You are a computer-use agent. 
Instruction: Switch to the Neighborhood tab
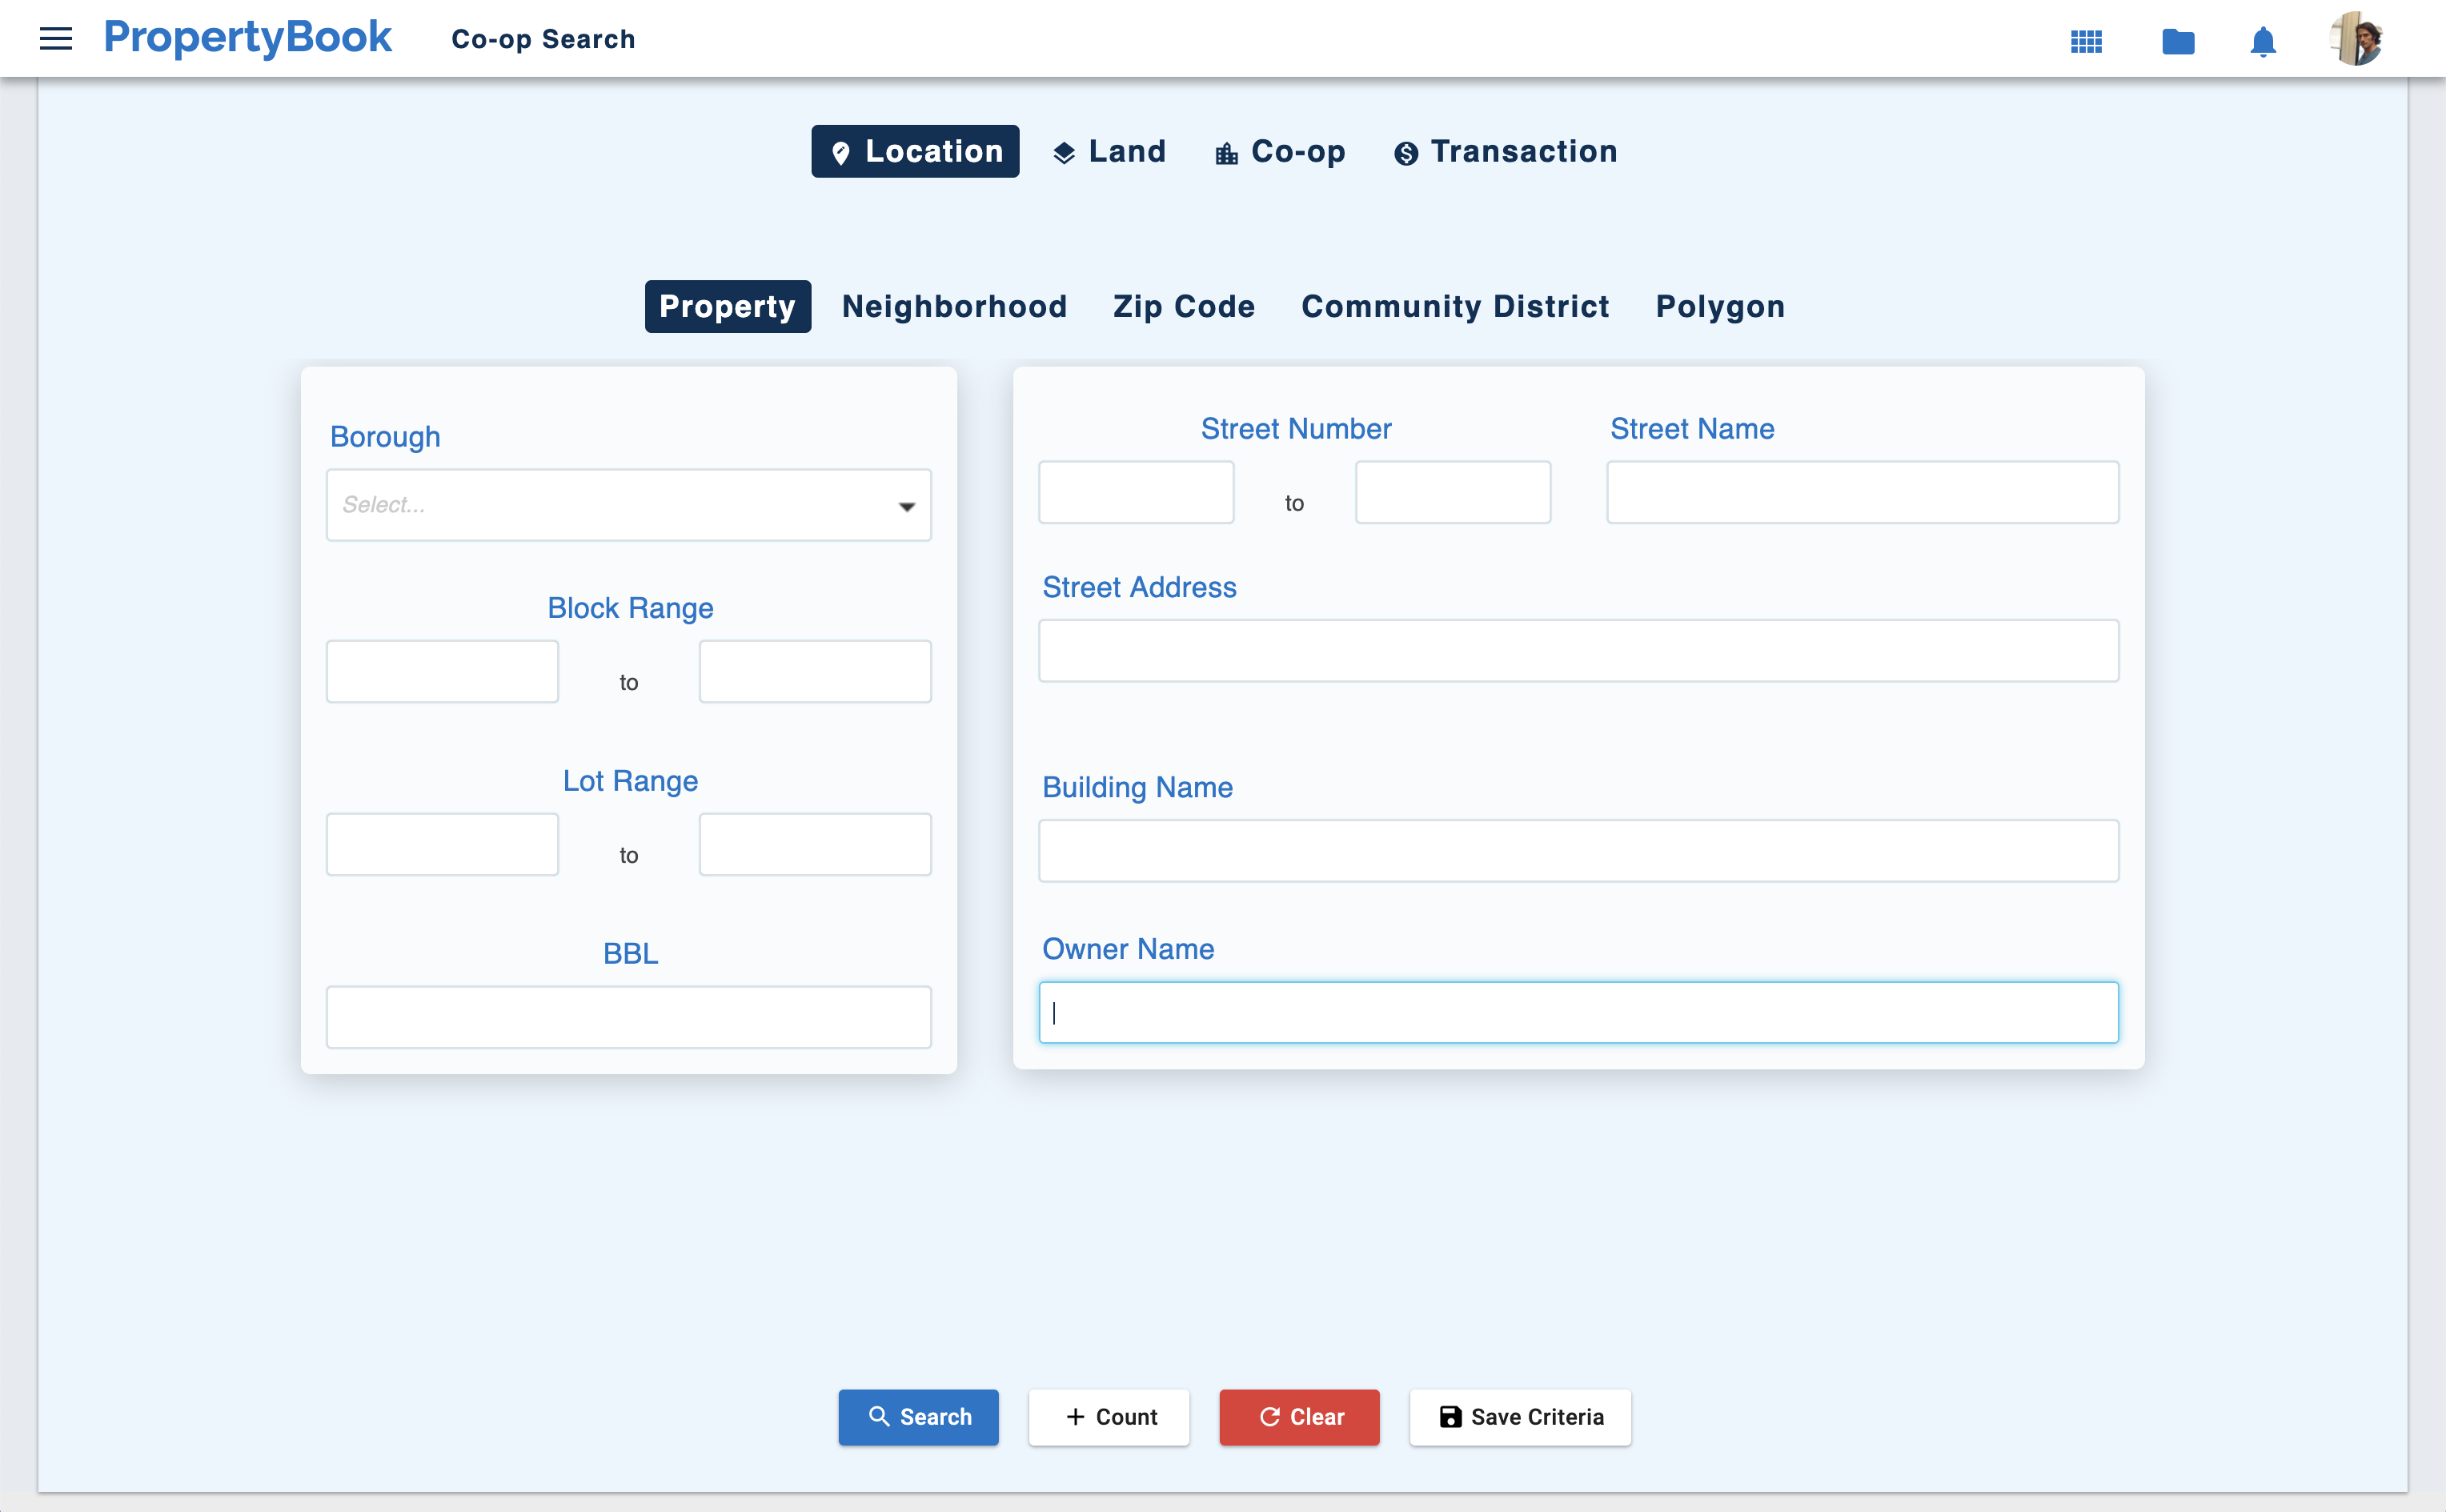pyautogui.click(x=954, y=306)
